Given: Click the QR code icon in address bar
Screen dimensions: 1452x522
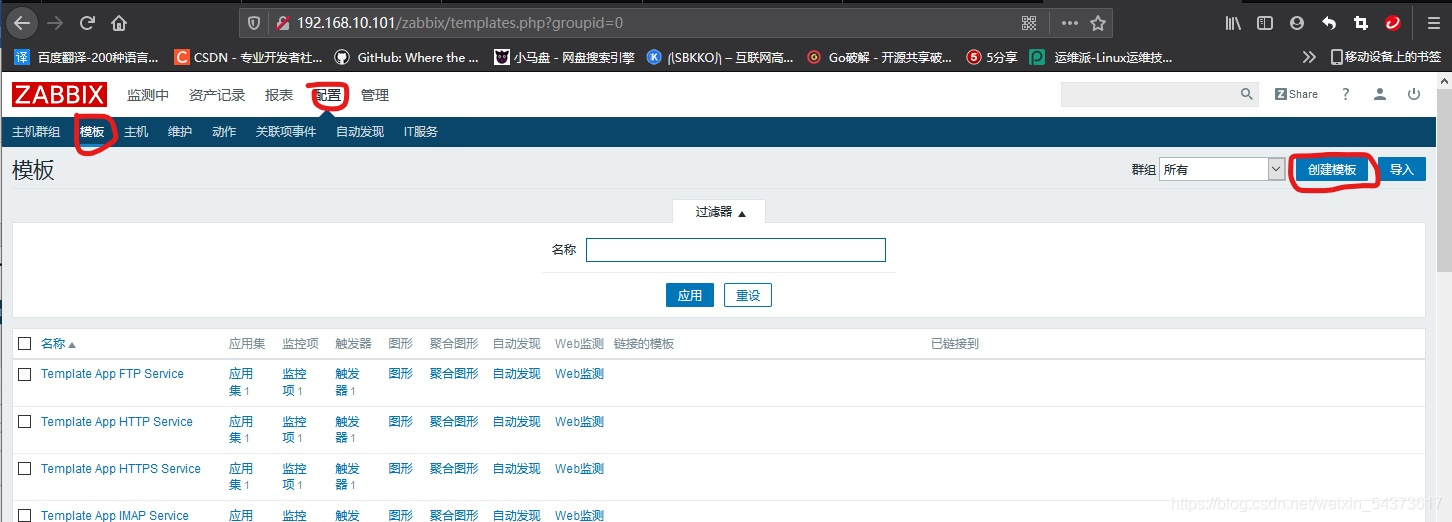Looking at the screenshot, I should click(x=1029, y=22).
